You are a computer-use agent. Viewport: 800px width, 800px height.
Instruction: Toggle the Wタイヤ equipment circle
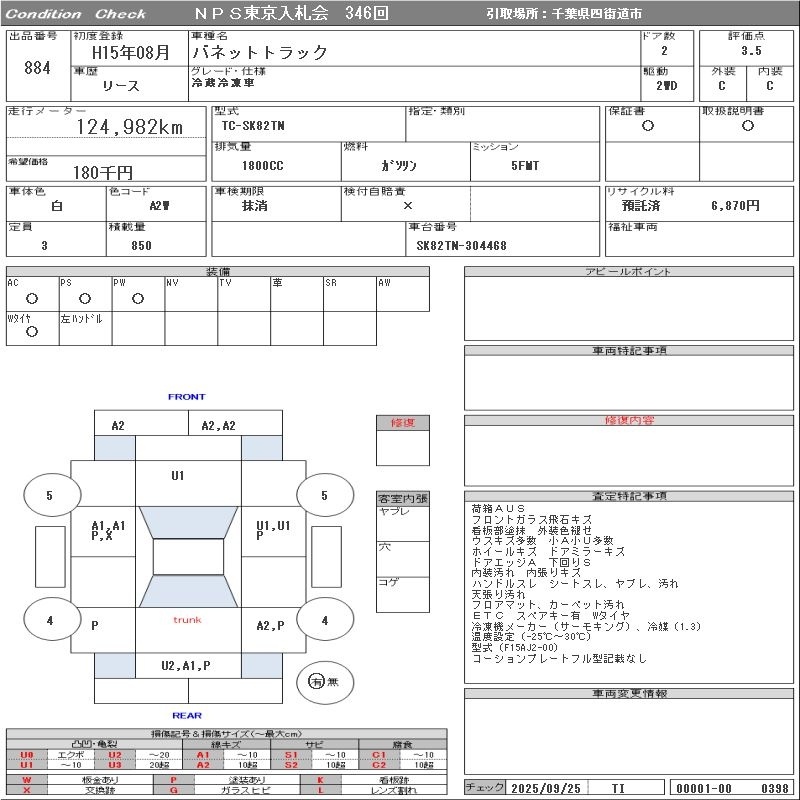point(32,332)
